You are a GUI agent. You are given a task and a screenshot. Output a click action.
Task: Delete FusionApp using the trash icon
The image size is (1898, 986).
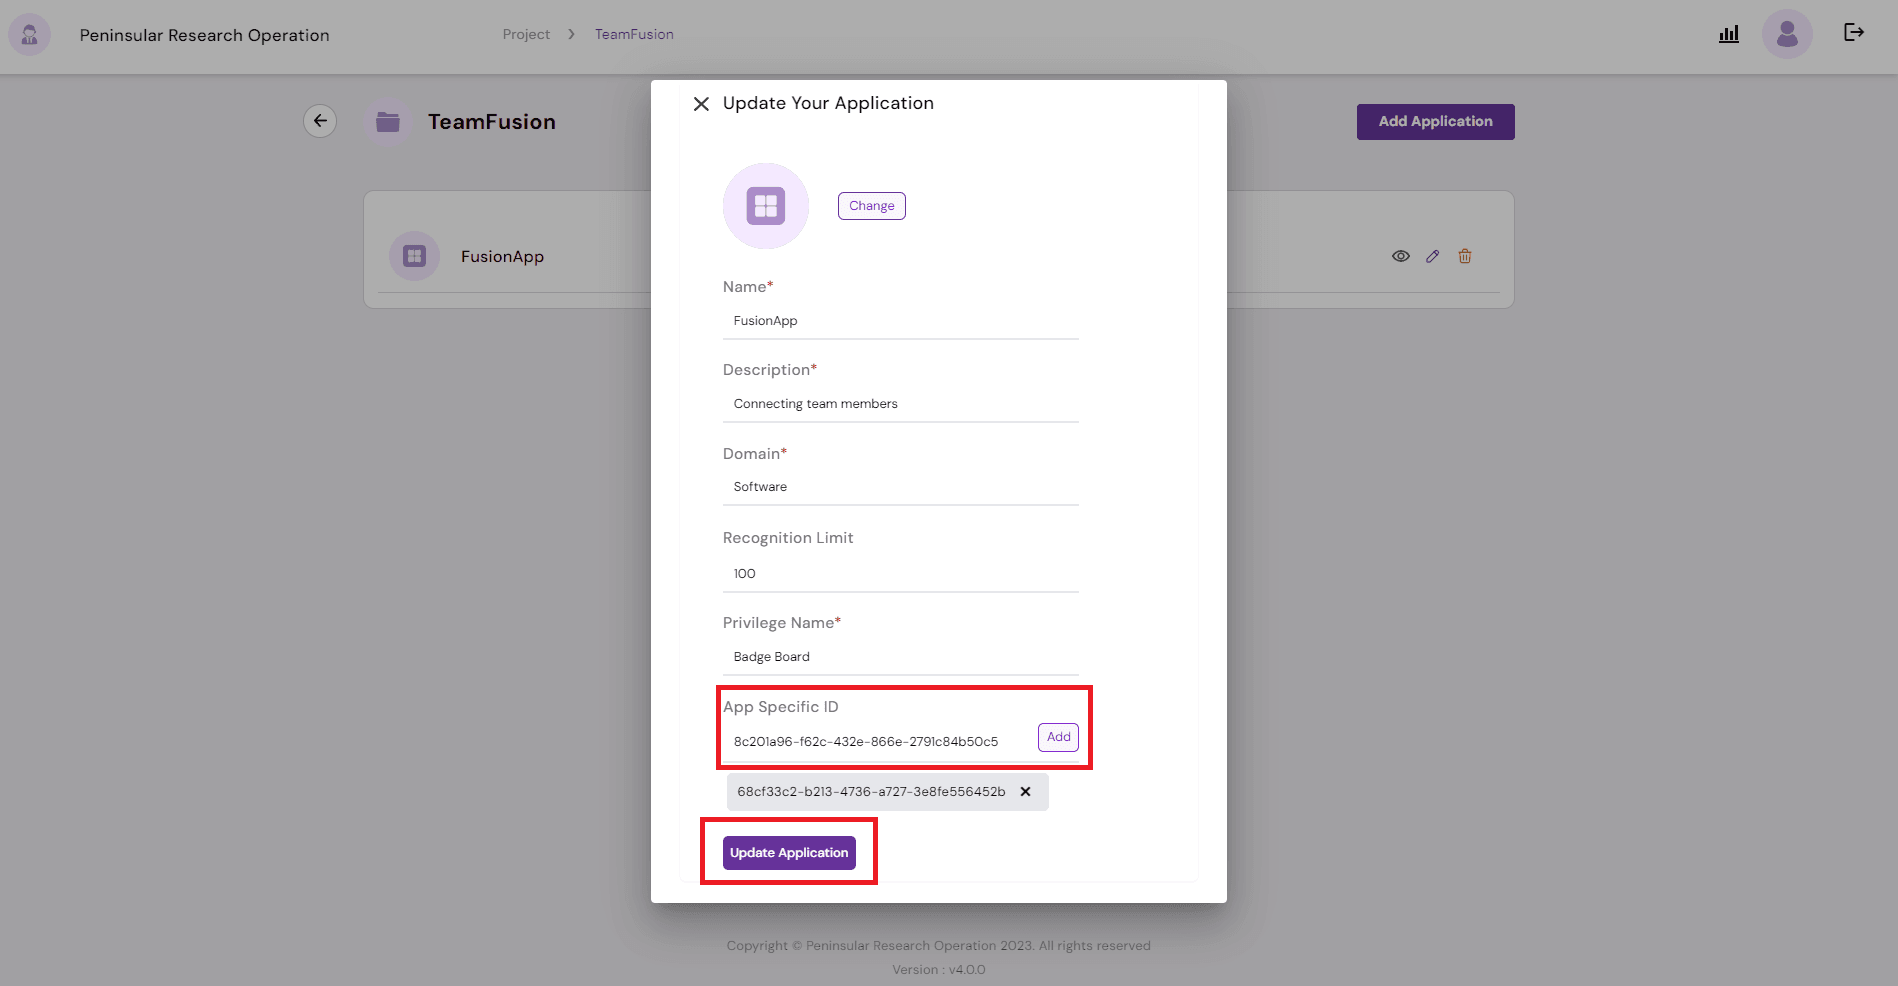click(x=1465, y=257)
